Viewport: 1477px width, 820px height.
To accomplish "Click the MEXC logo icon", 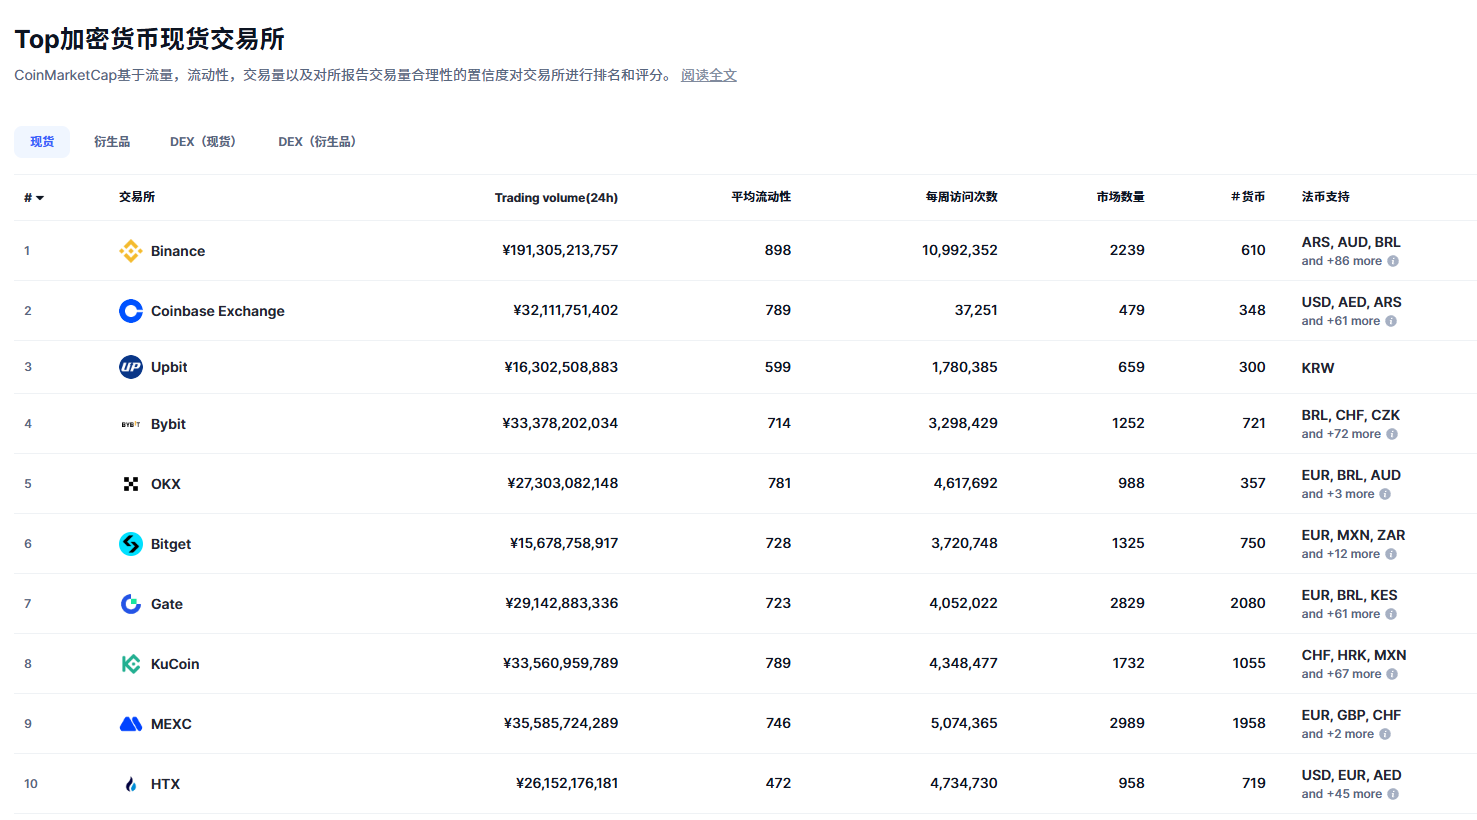I will point(130,724).
